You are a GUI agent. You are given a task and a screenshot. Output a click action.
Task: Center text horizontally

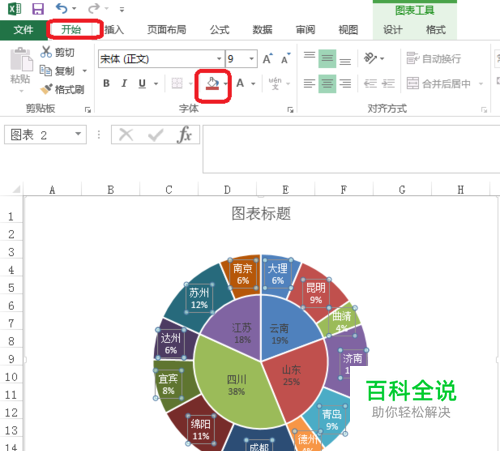[x=327, y=83]
